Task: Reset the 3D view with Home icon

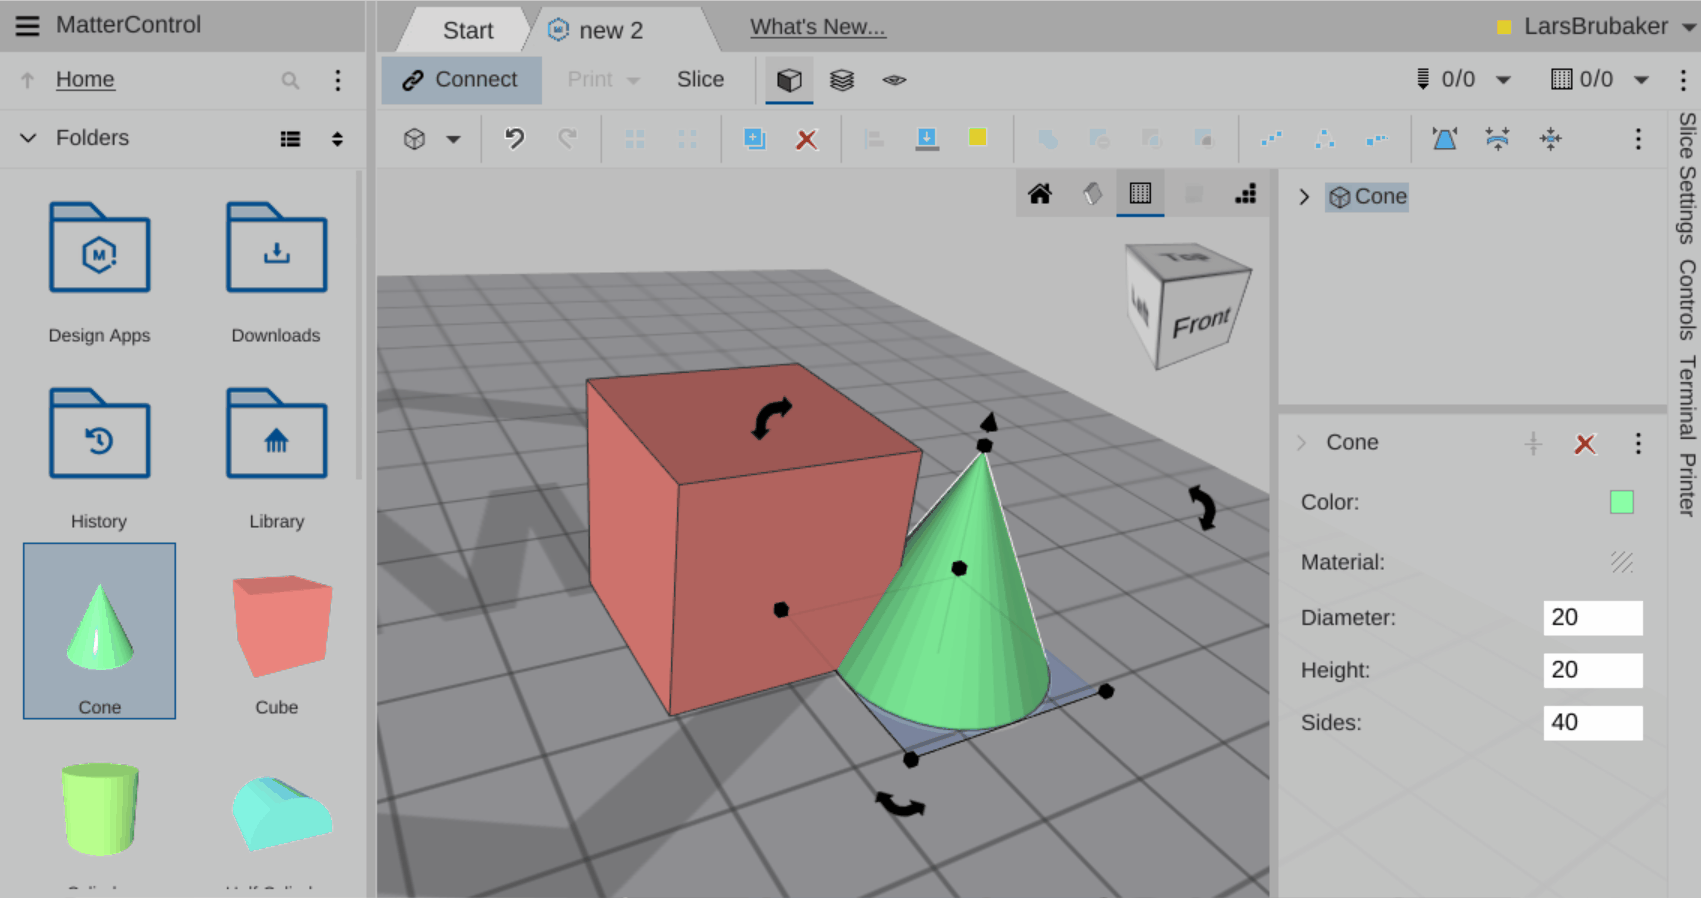Action: pos(1040,194)
